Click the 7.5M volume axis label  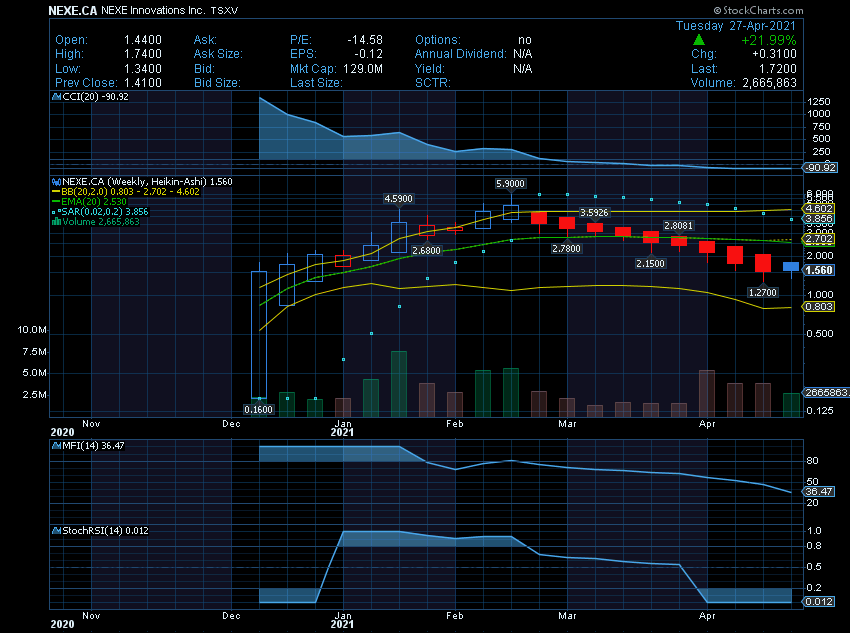[x=35, y=352]
